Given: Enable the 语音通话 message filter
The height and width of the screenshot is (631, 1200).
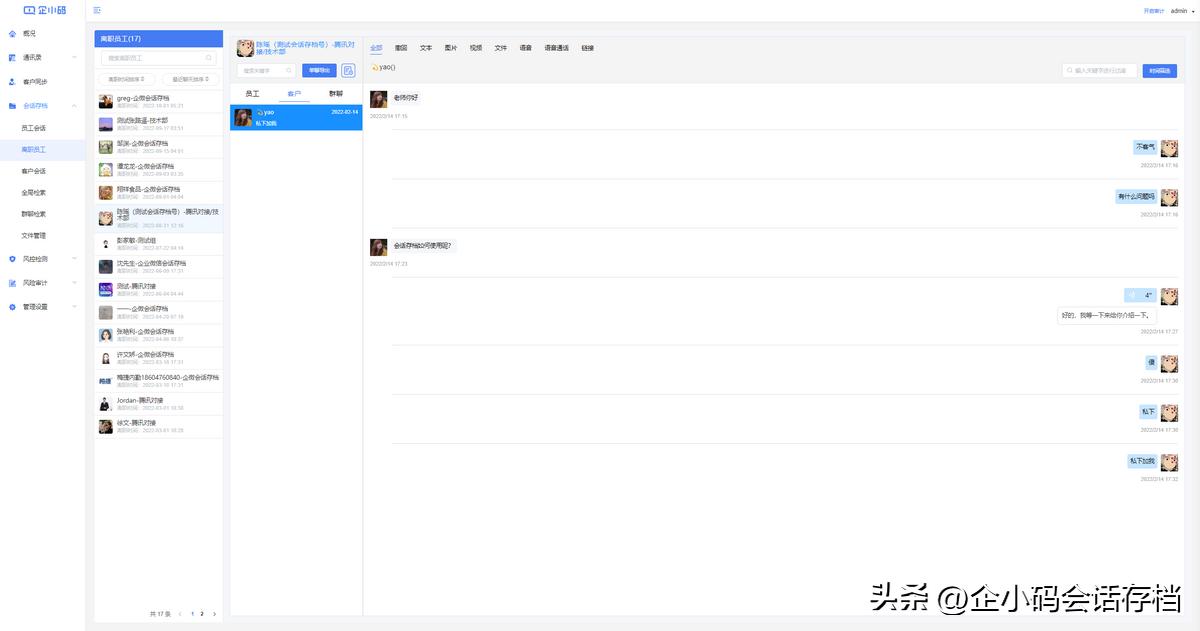Looking at the screenshot, I should pyautogui.click(x=558, y=47).
